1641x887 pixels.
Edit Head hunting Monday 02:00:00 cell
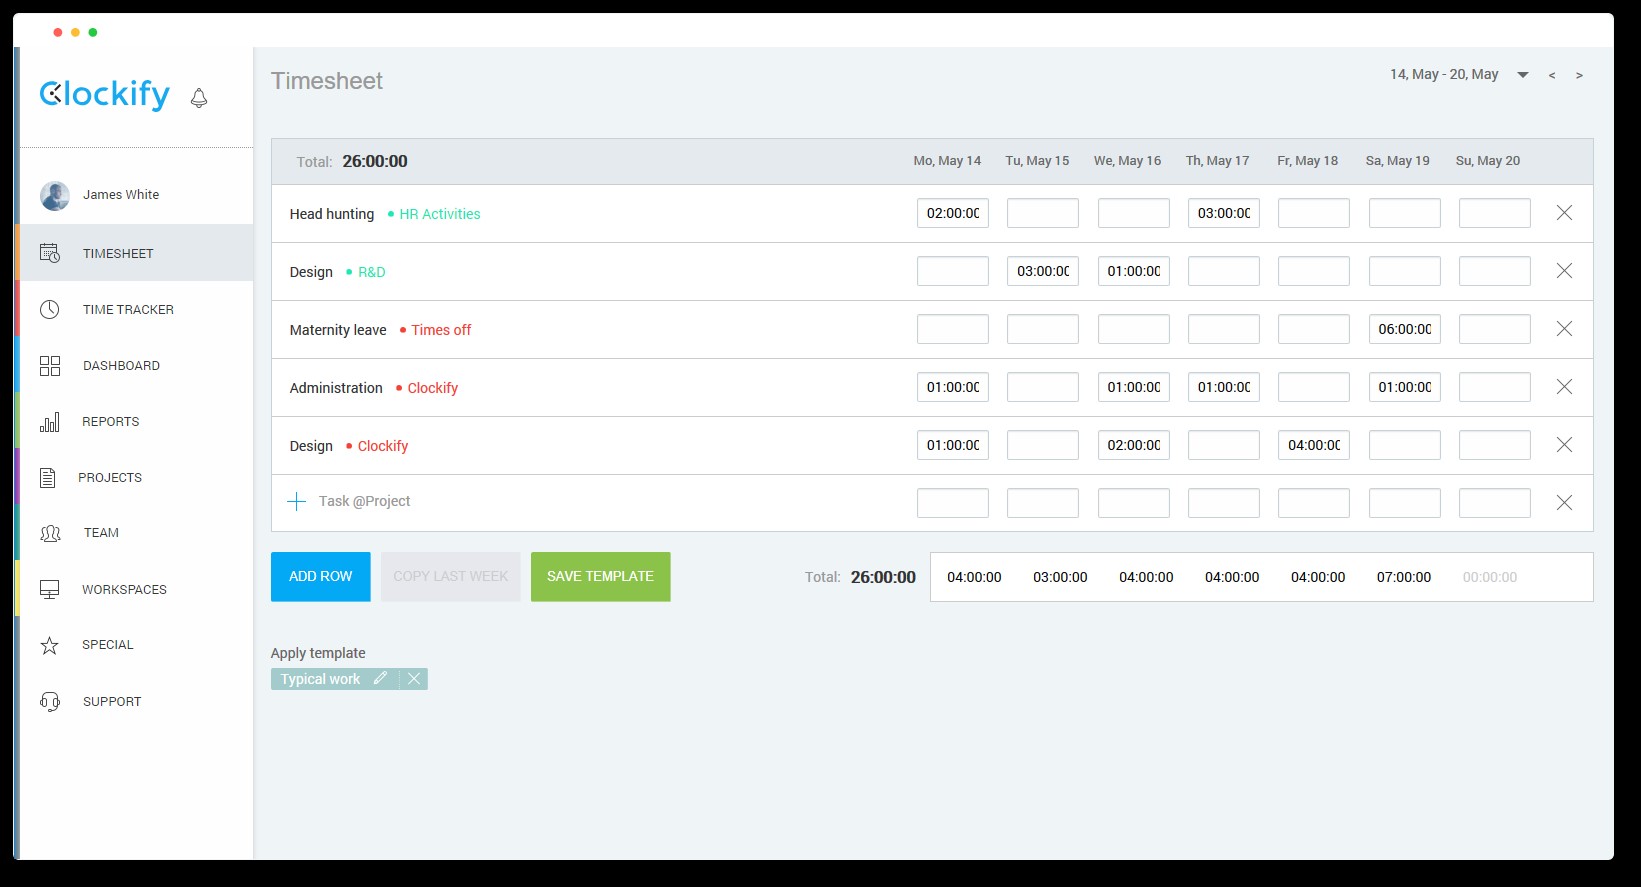pos(953,213)
